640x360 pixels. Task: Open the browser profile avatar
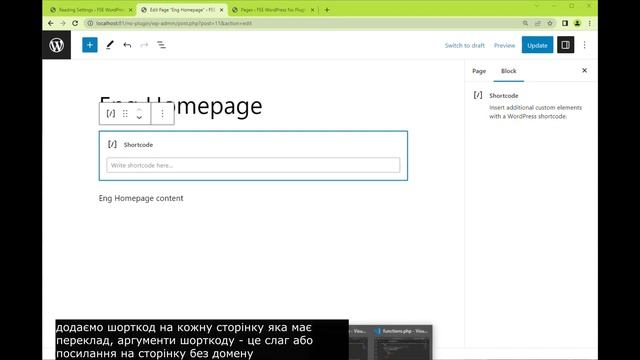pos(577,23)
